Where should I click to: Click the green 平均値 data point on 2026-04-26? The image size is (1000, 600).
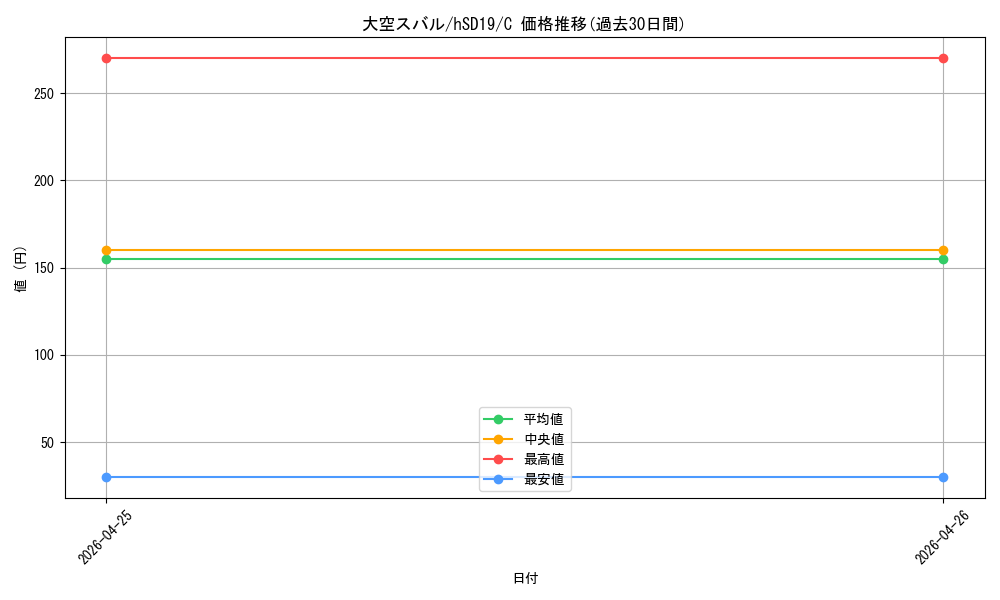943,260
